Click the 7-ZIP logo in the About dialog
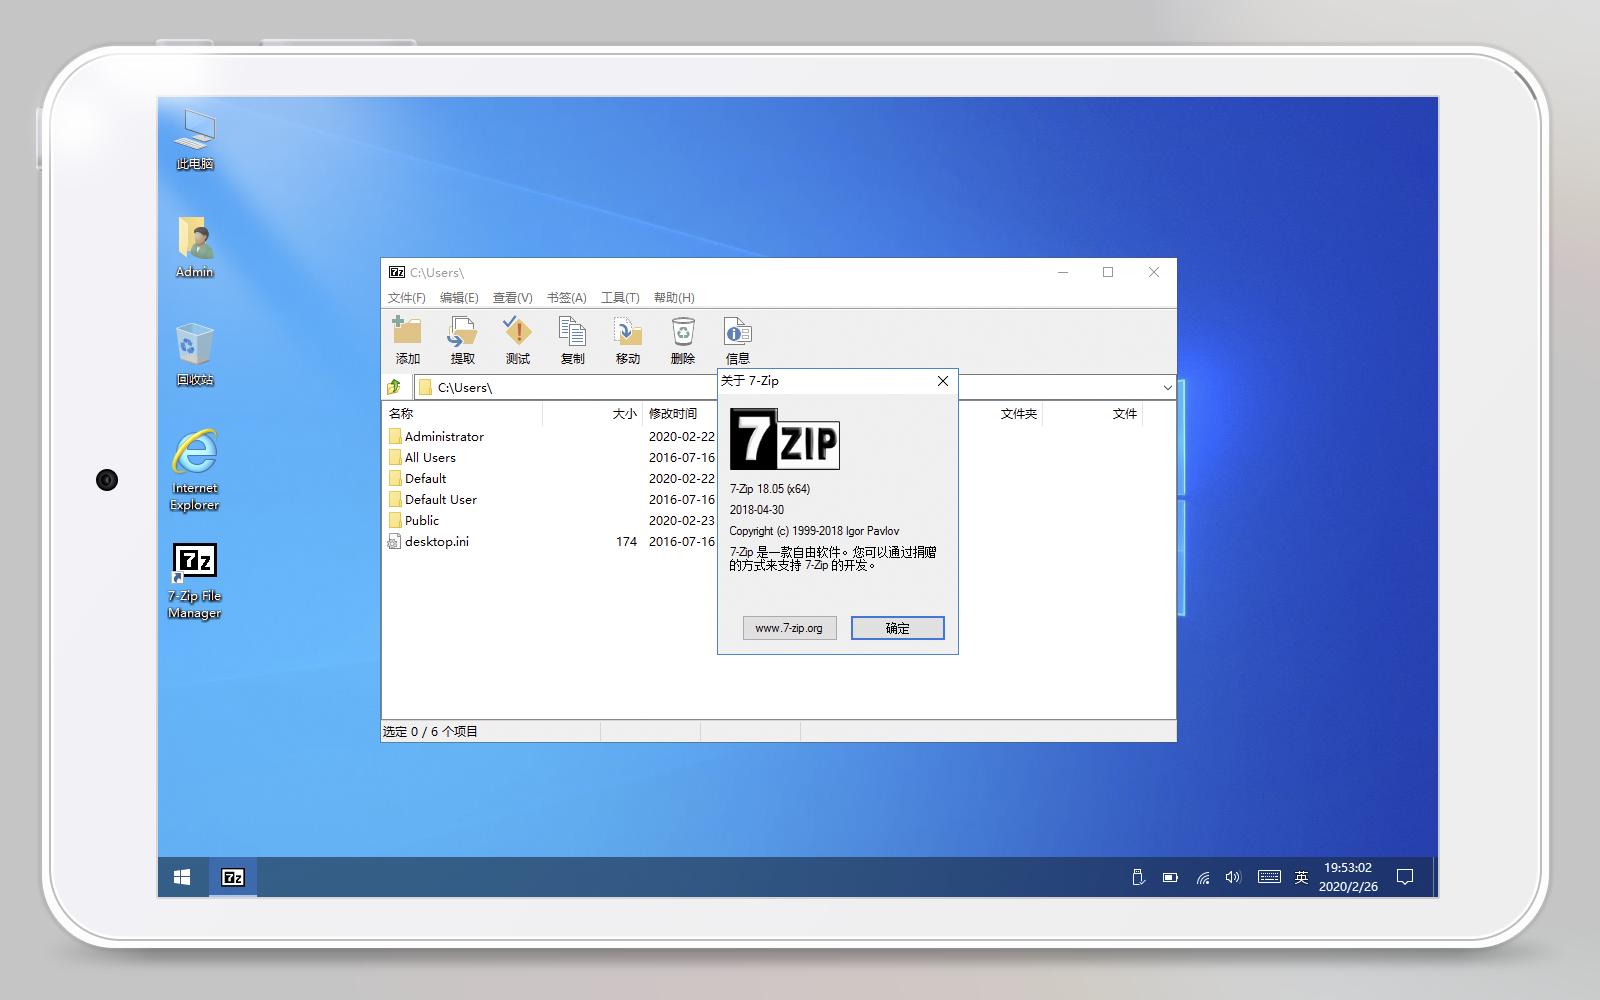This screenshot has height=1000, width=1600. (784, 438)
